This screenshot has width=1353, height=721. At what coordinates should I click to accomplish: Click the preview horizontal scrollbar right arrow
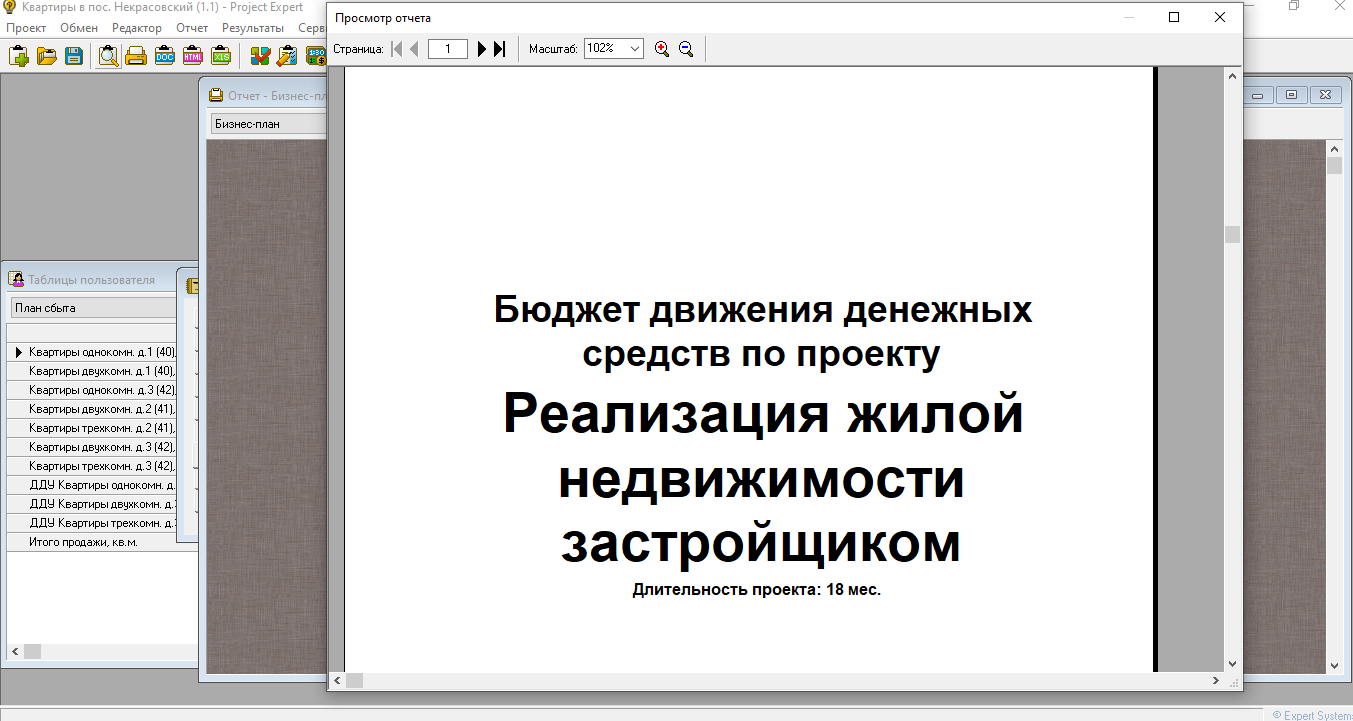(1216, 681)
